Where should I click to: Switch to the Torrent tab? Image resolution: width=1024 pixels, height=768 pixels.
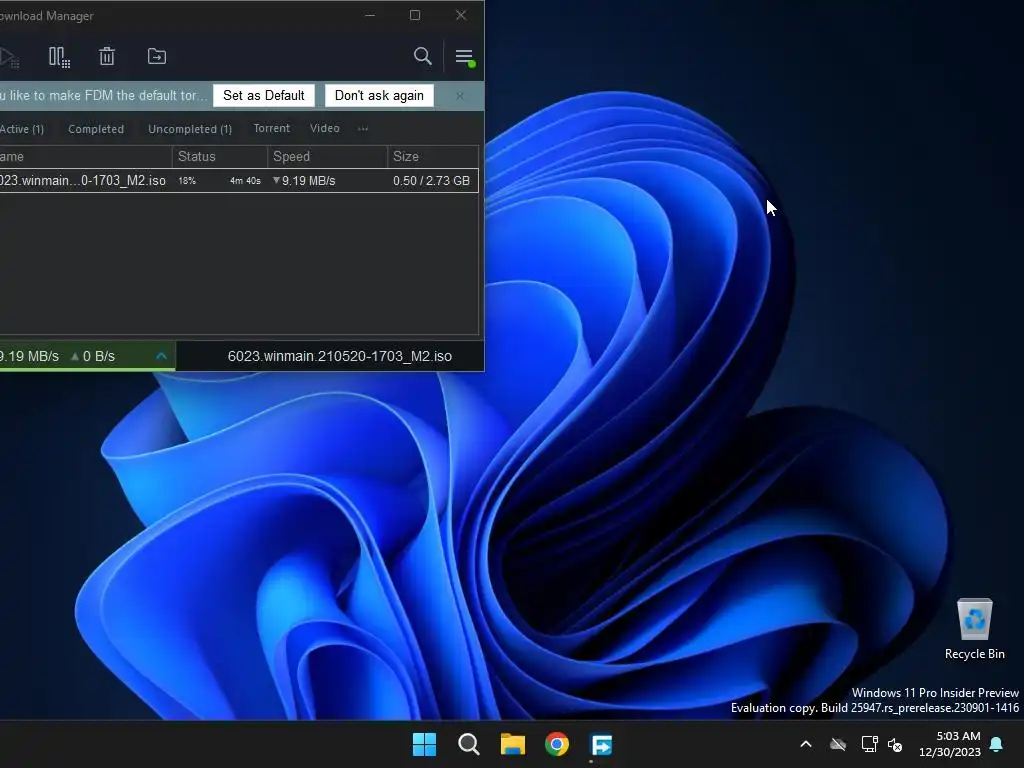tap(272, 128)
